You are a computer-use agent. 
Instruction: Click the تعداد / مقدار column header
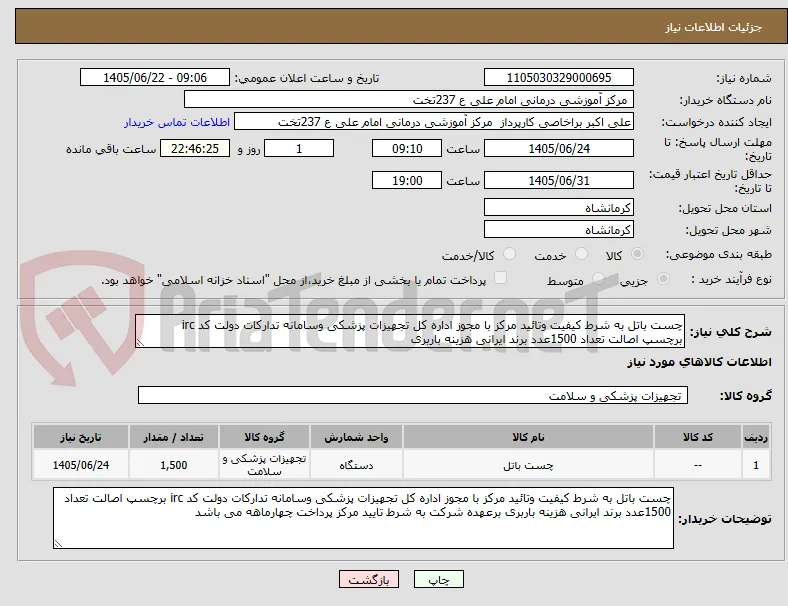tap(173, 437)
